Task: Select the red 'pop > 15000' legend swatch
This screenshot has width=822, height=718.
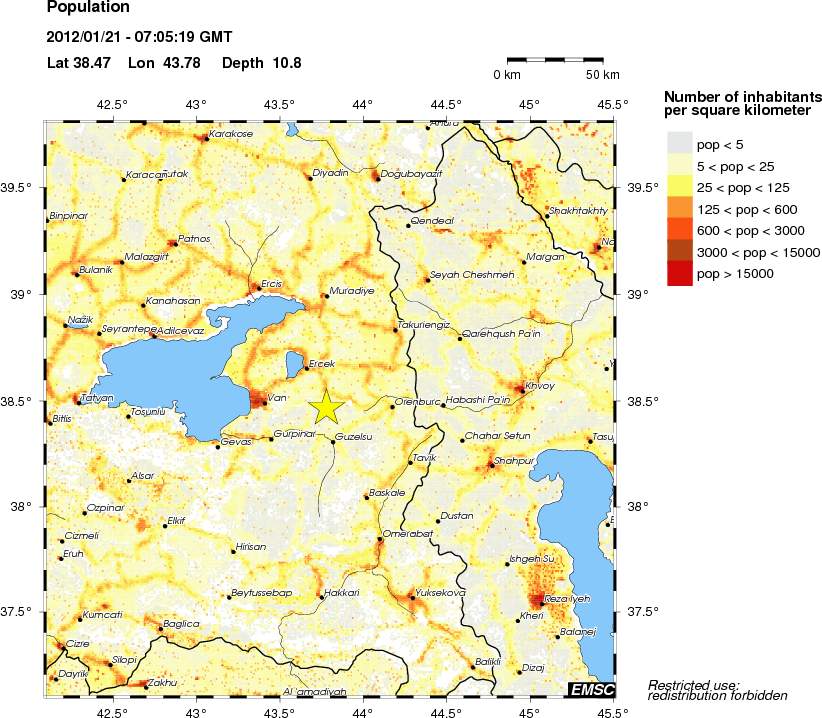Action: 680,273
